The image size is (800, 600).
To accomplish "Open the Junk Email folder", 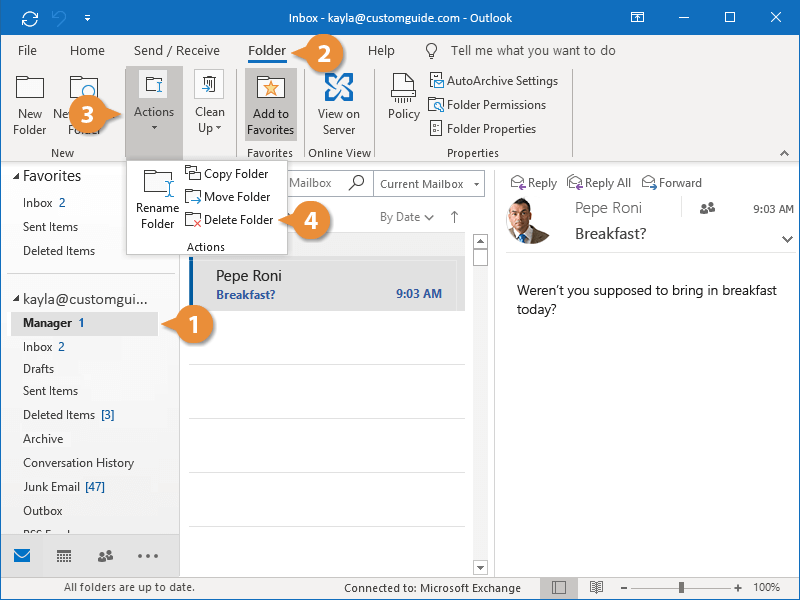I will click(x=64, y=487).
